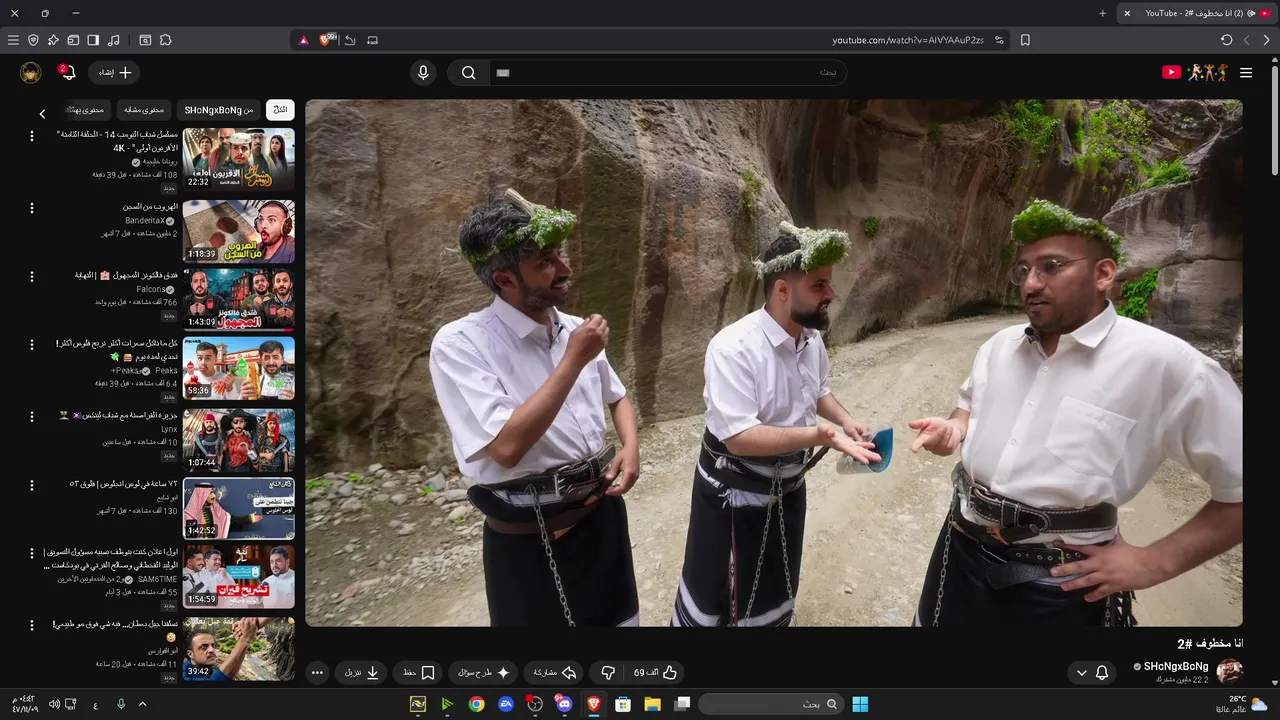Click the search magnifier button
The height and width of the screenshot is (720, 1280).
coord(468,73)
